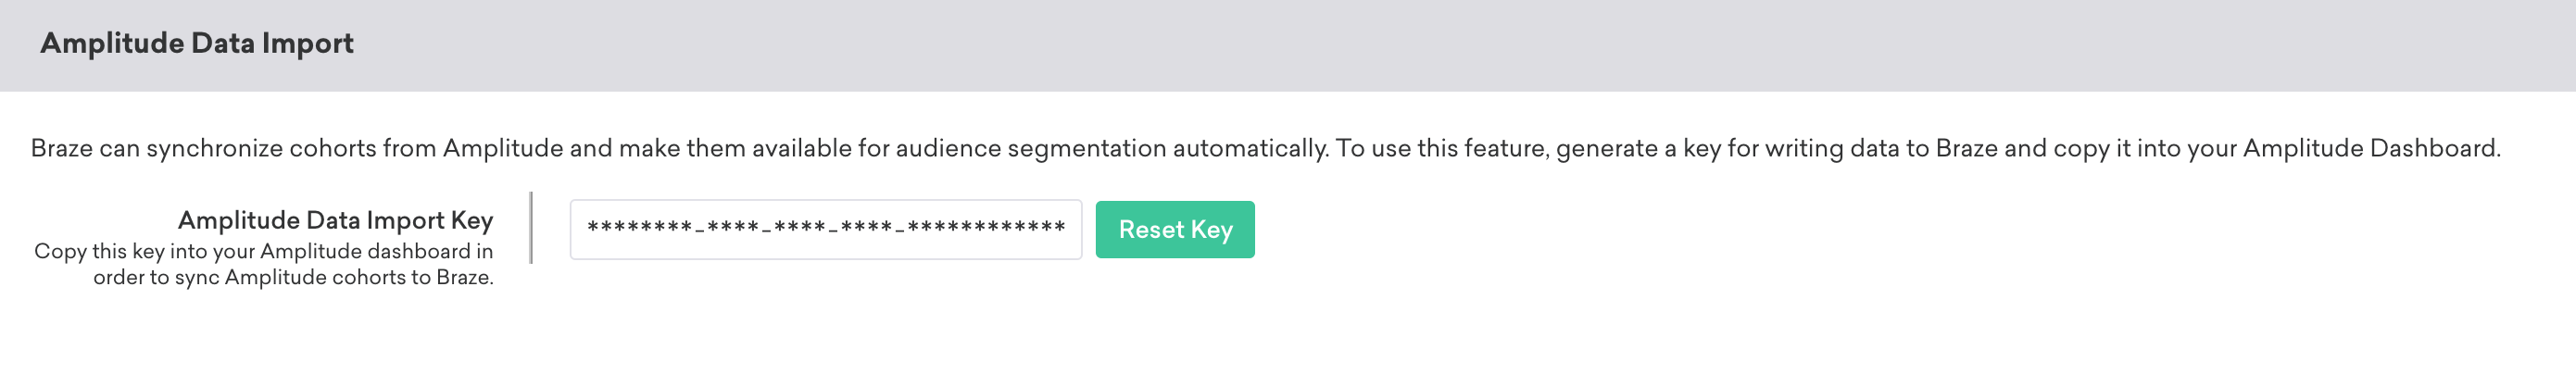The height and width of the screenshot is (374, 2576).
Task: Click the last asterisk group in the masked key
Action: [x=986, y=227]
